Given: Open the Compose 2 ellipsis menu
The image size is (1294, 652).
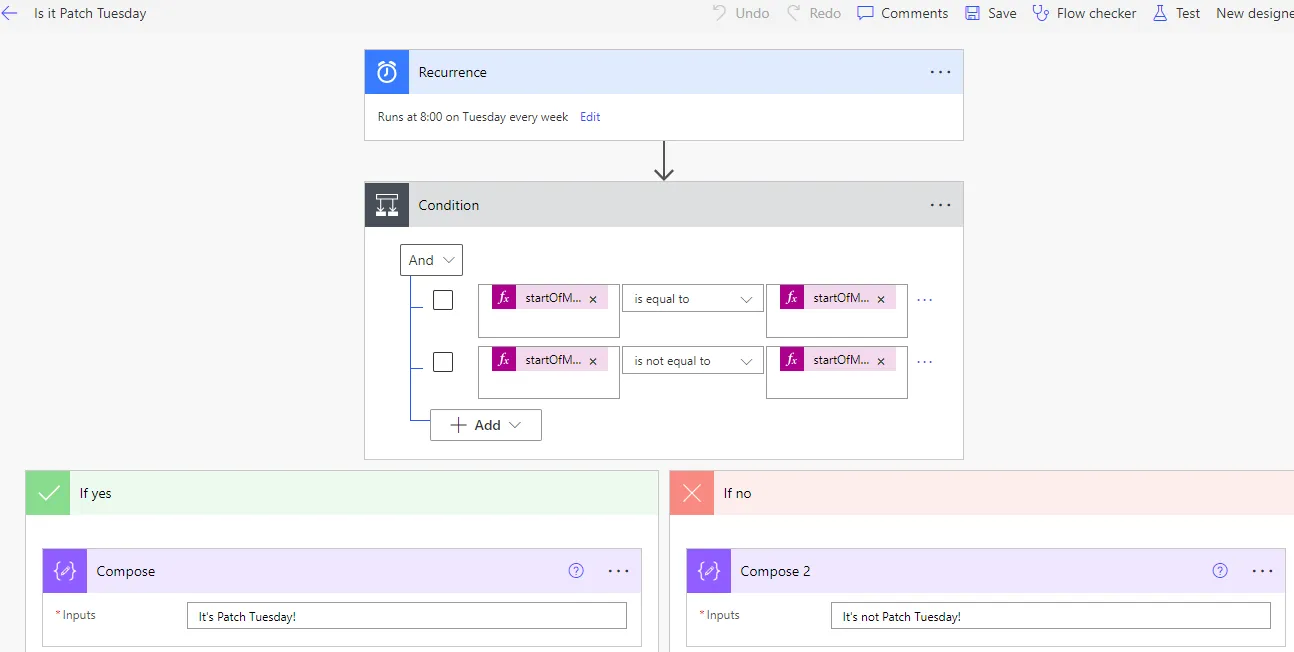Looking at the screenshot, I should point(1263,571).
